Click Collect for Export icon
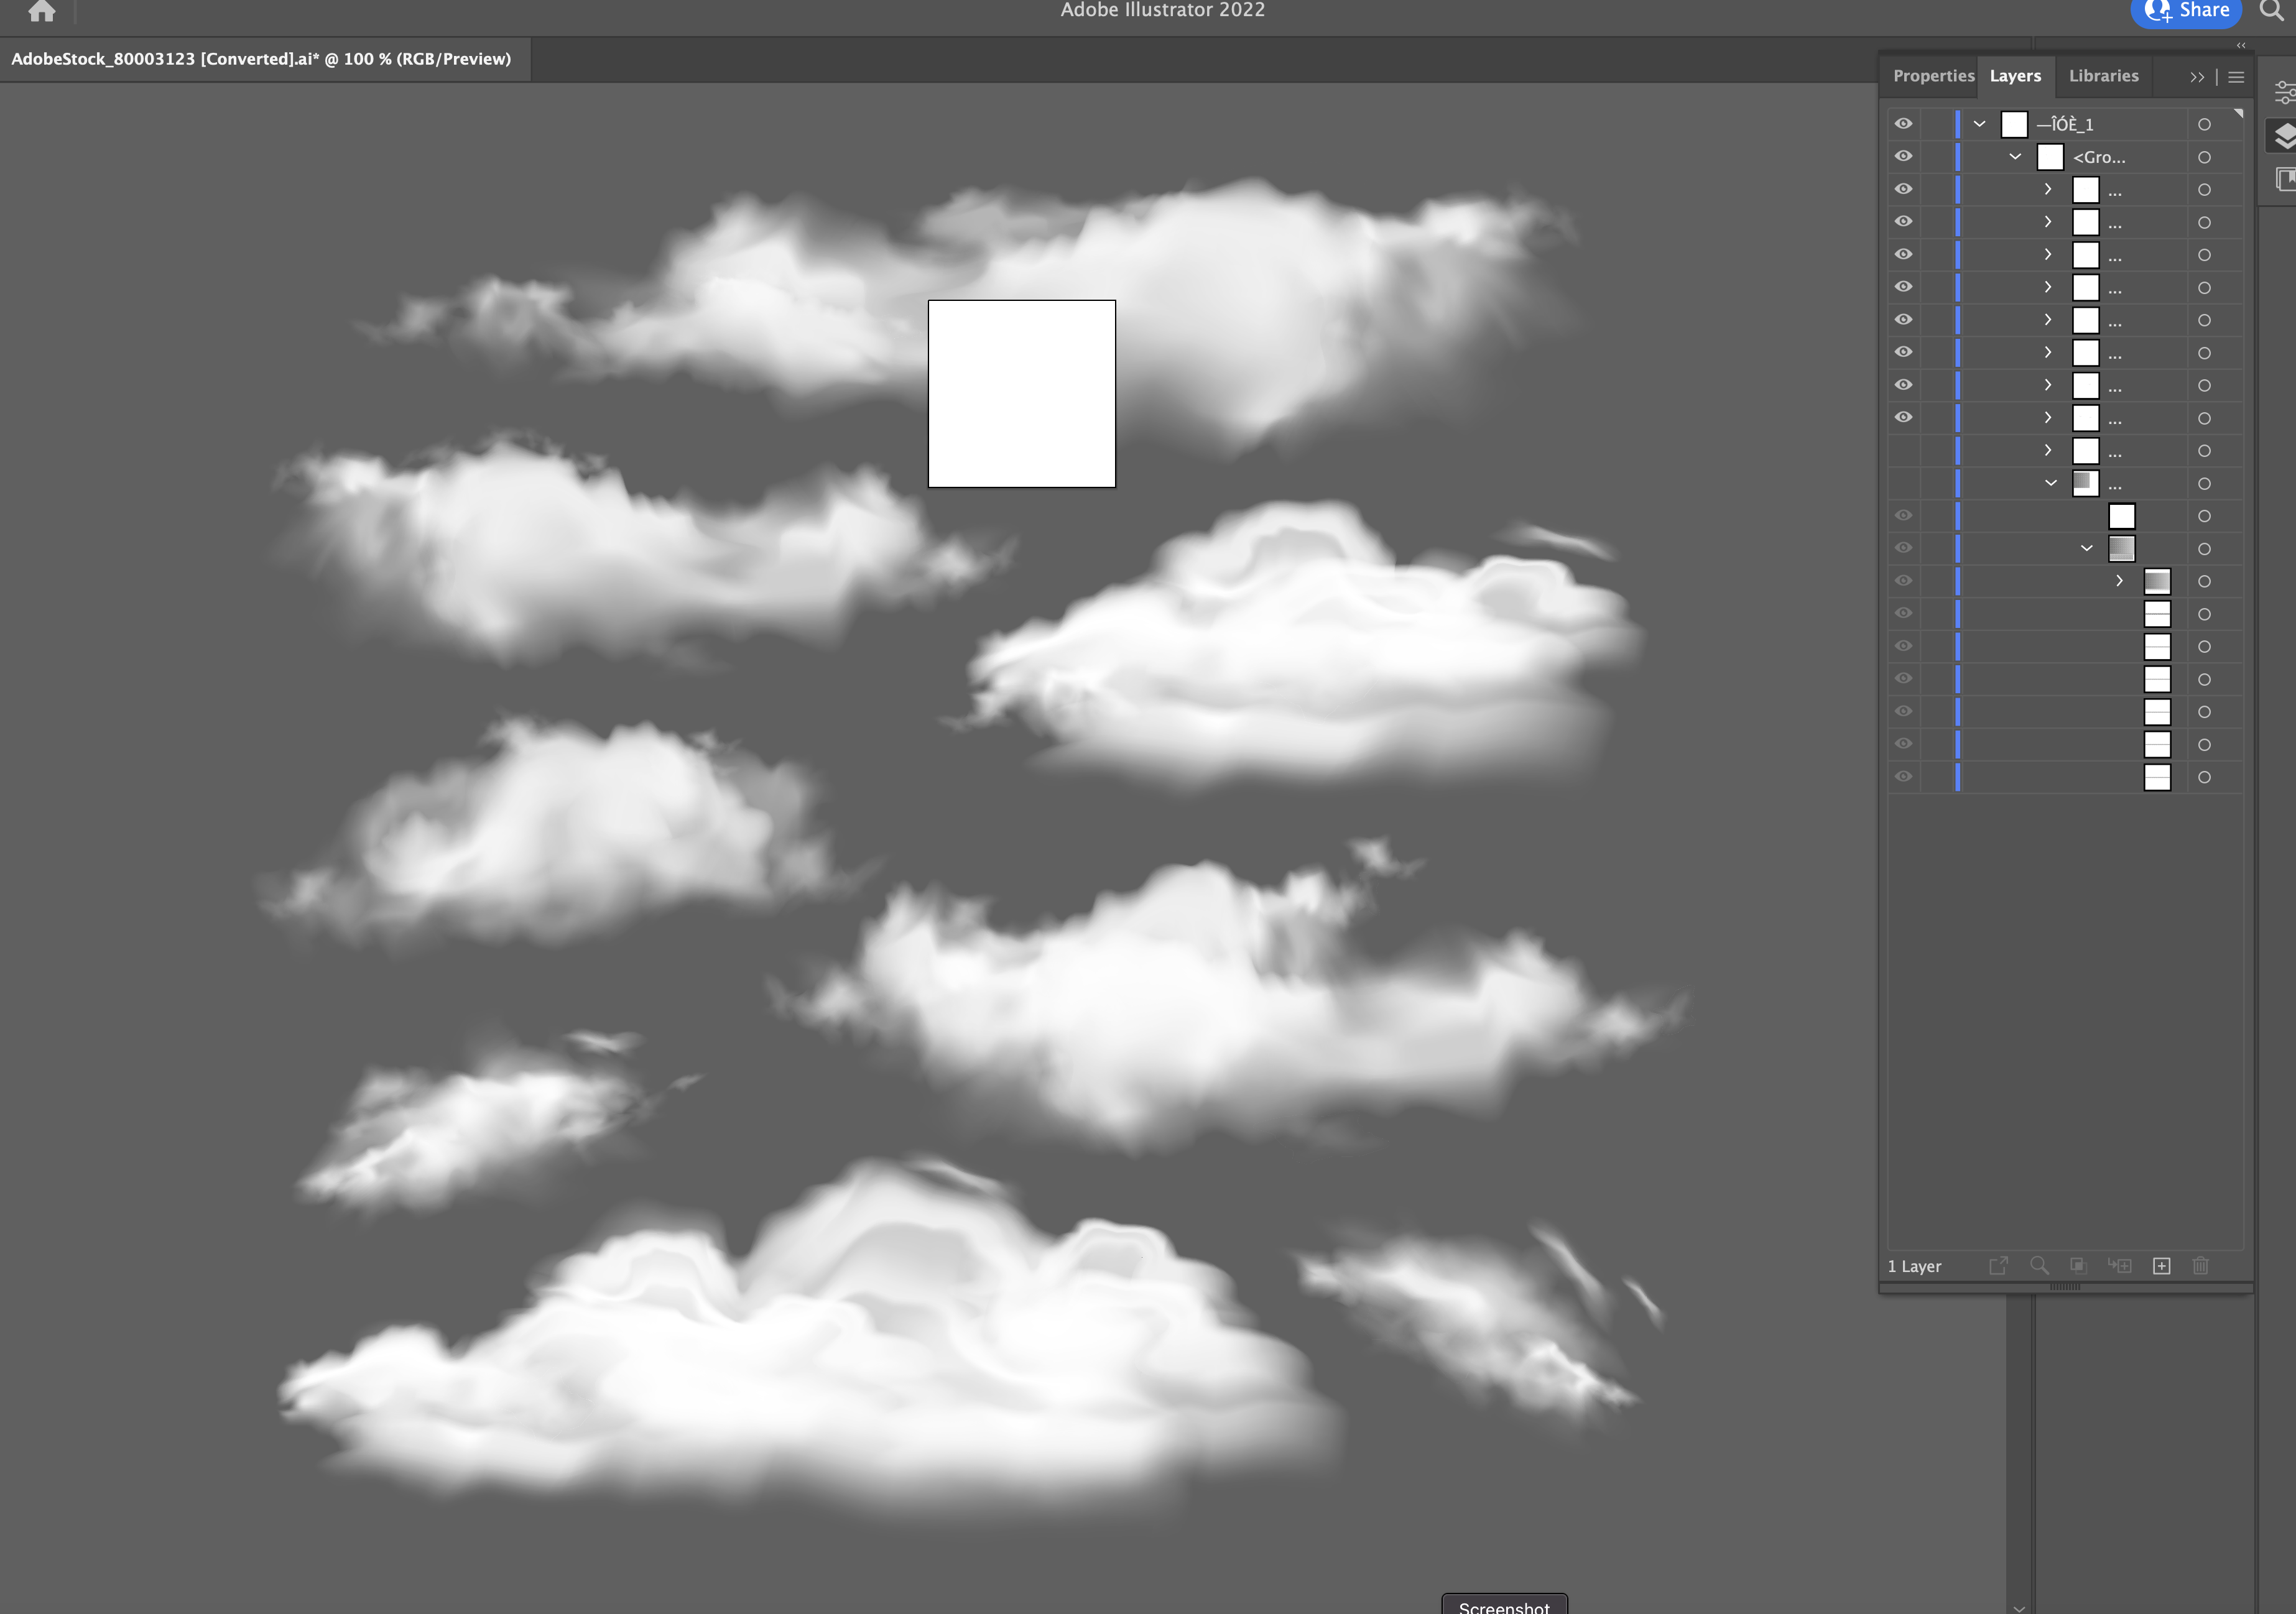This screenshot has height=1614, width=2296. tap(1998, 1266)
